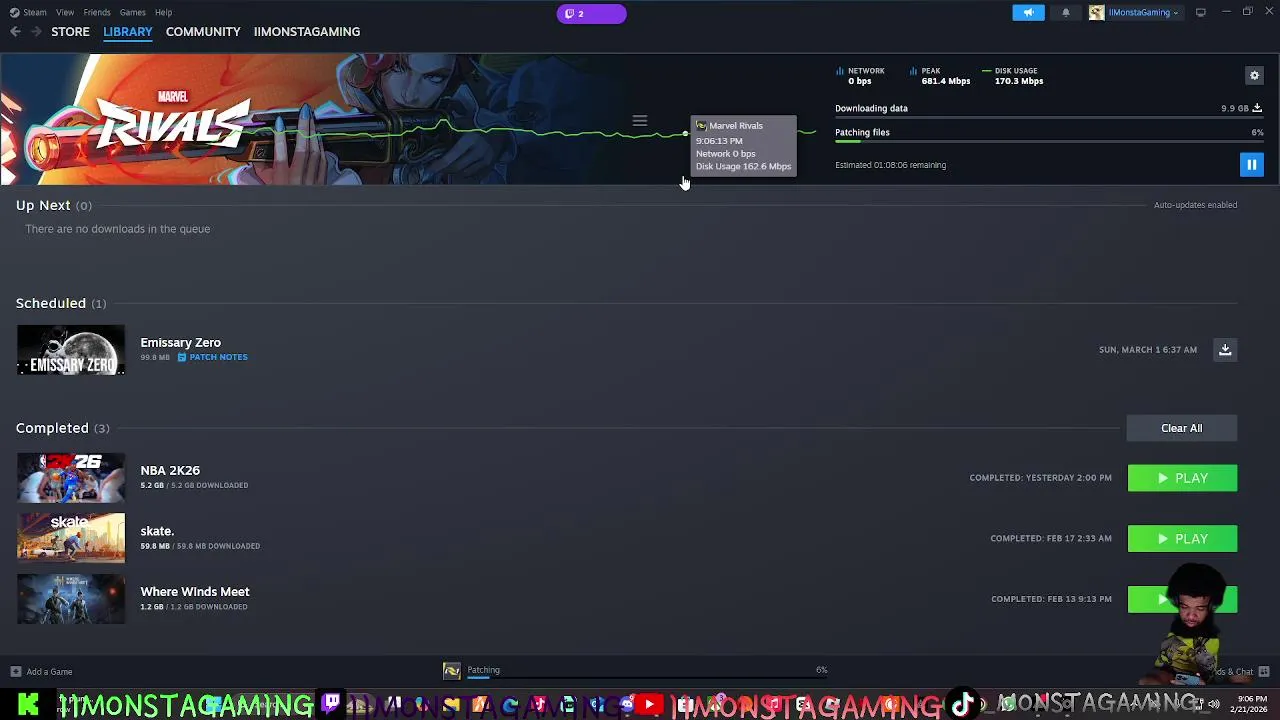
Task: Click the Patching files progress bar
Action: (x=1049, y=142)
